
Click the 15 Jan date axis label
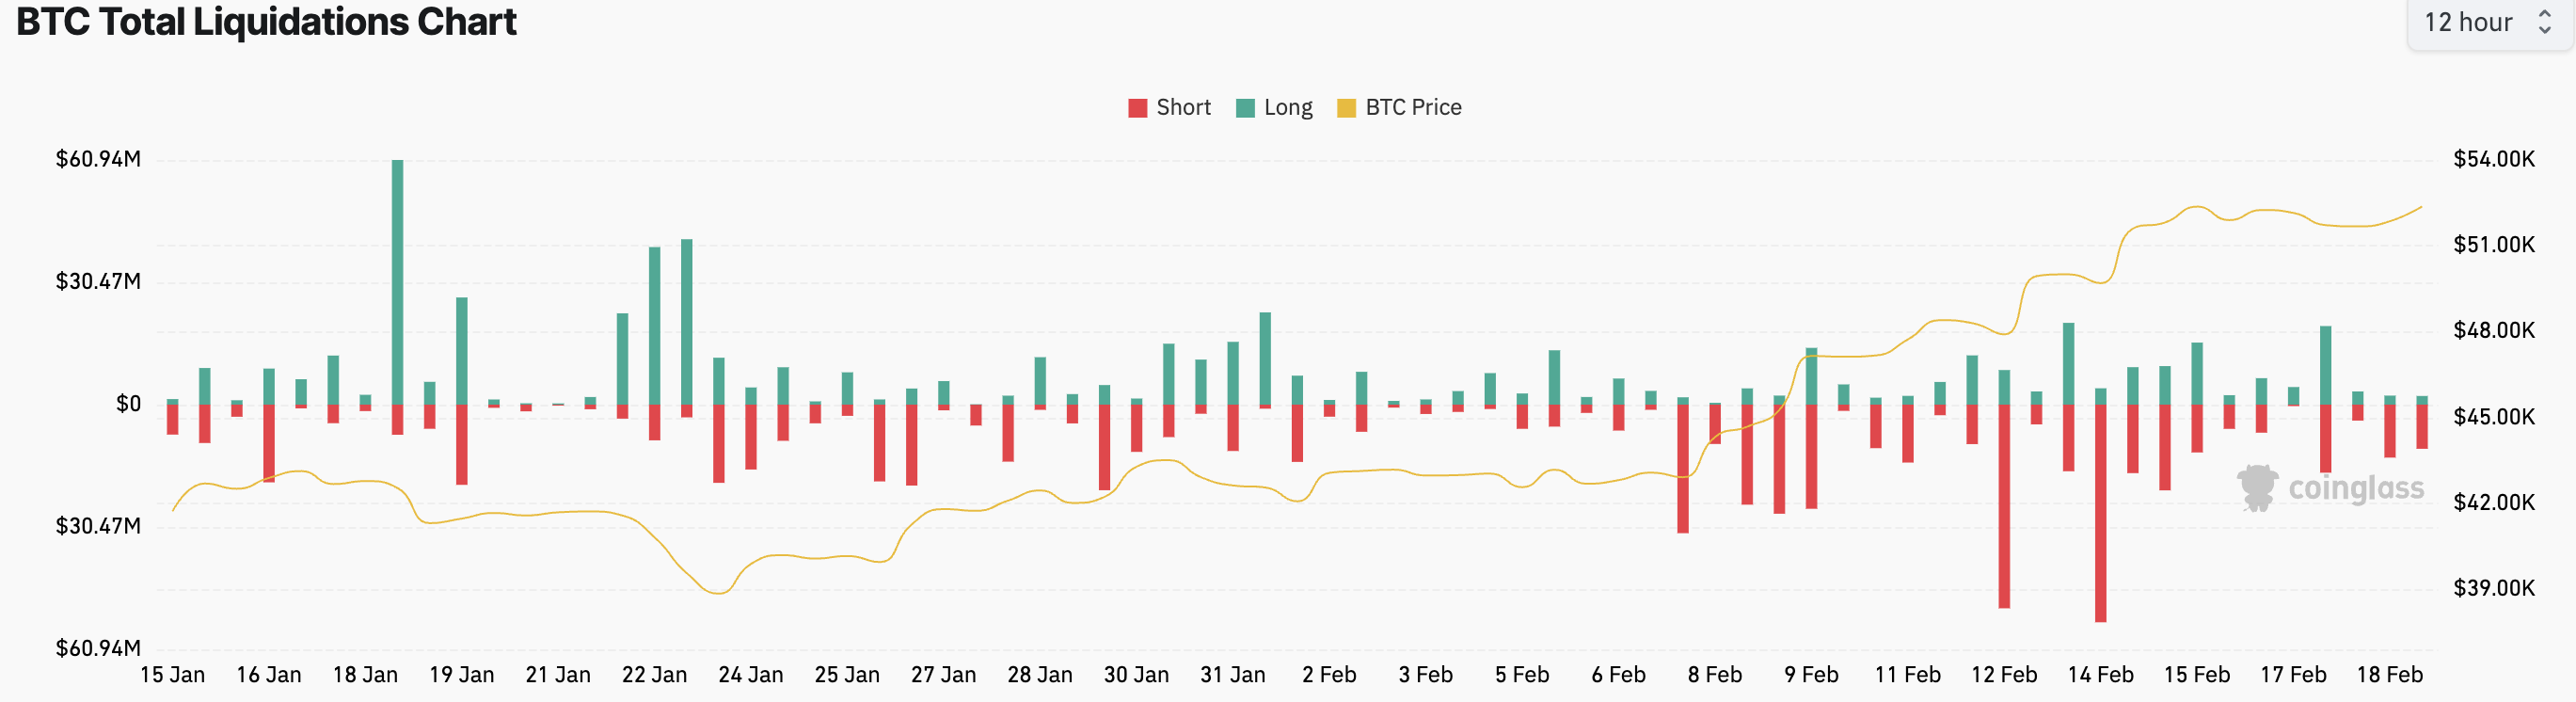click(x=172, y=675)
